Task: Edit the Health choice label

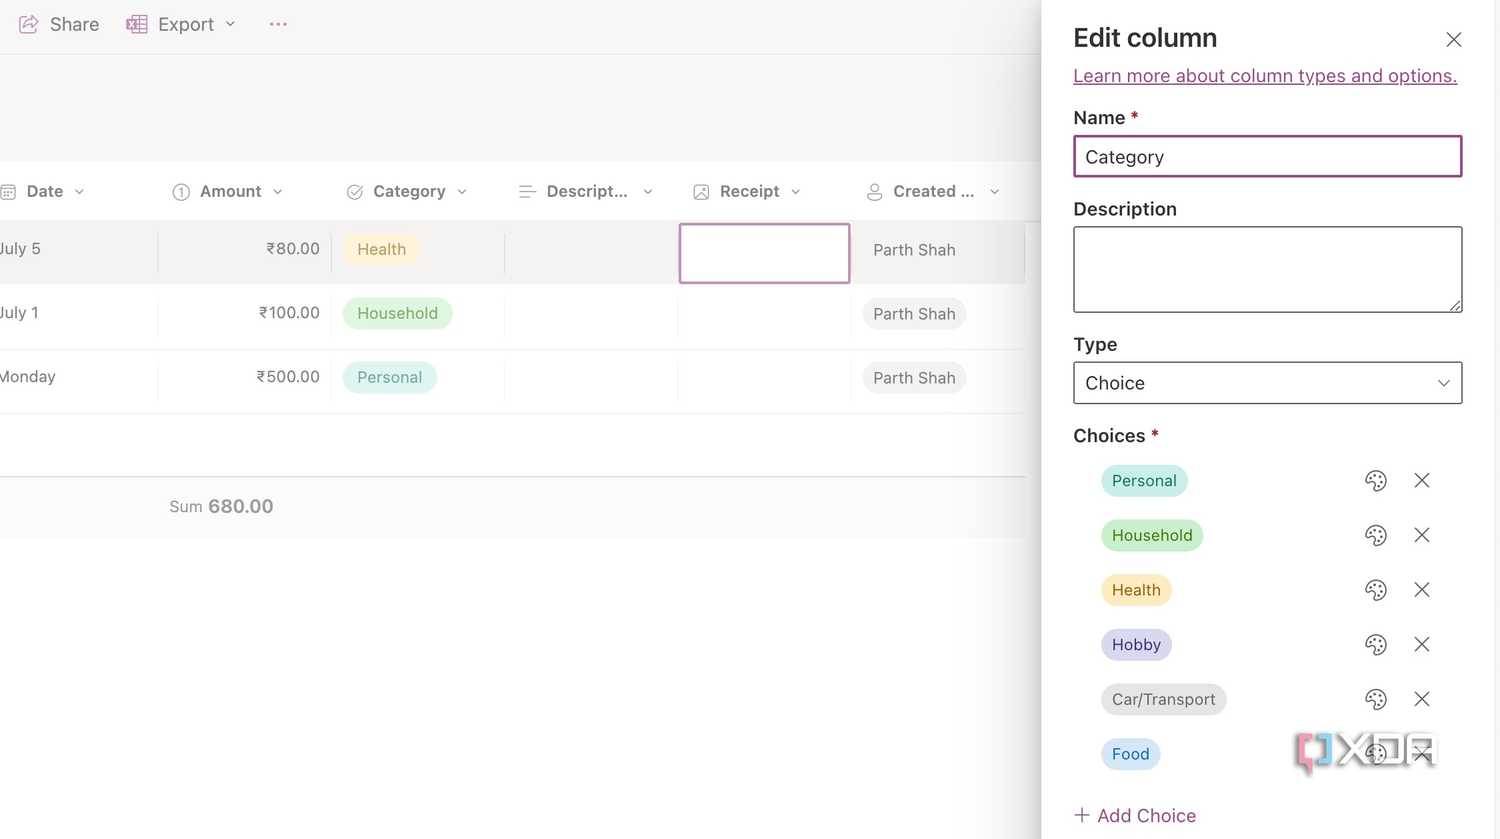Action: coord(1136,590)
